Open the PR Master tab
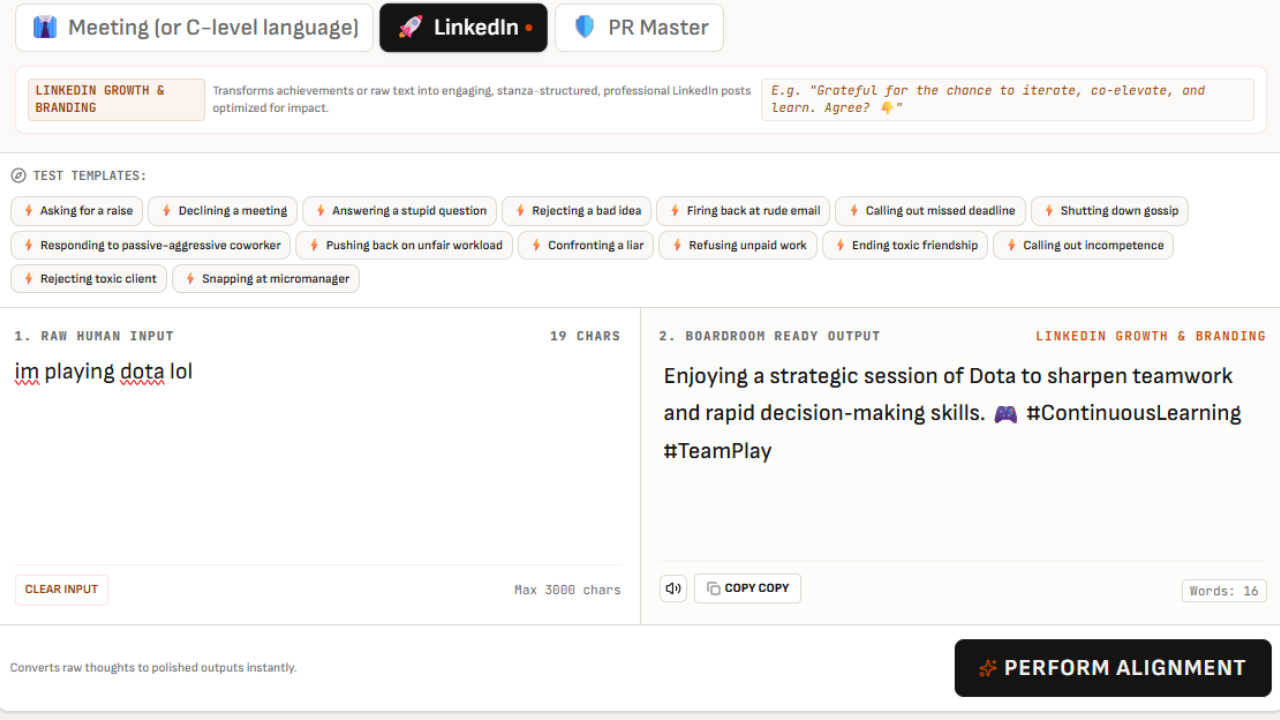The height and width of the screenshot is (720, 1280). [639, 28]
